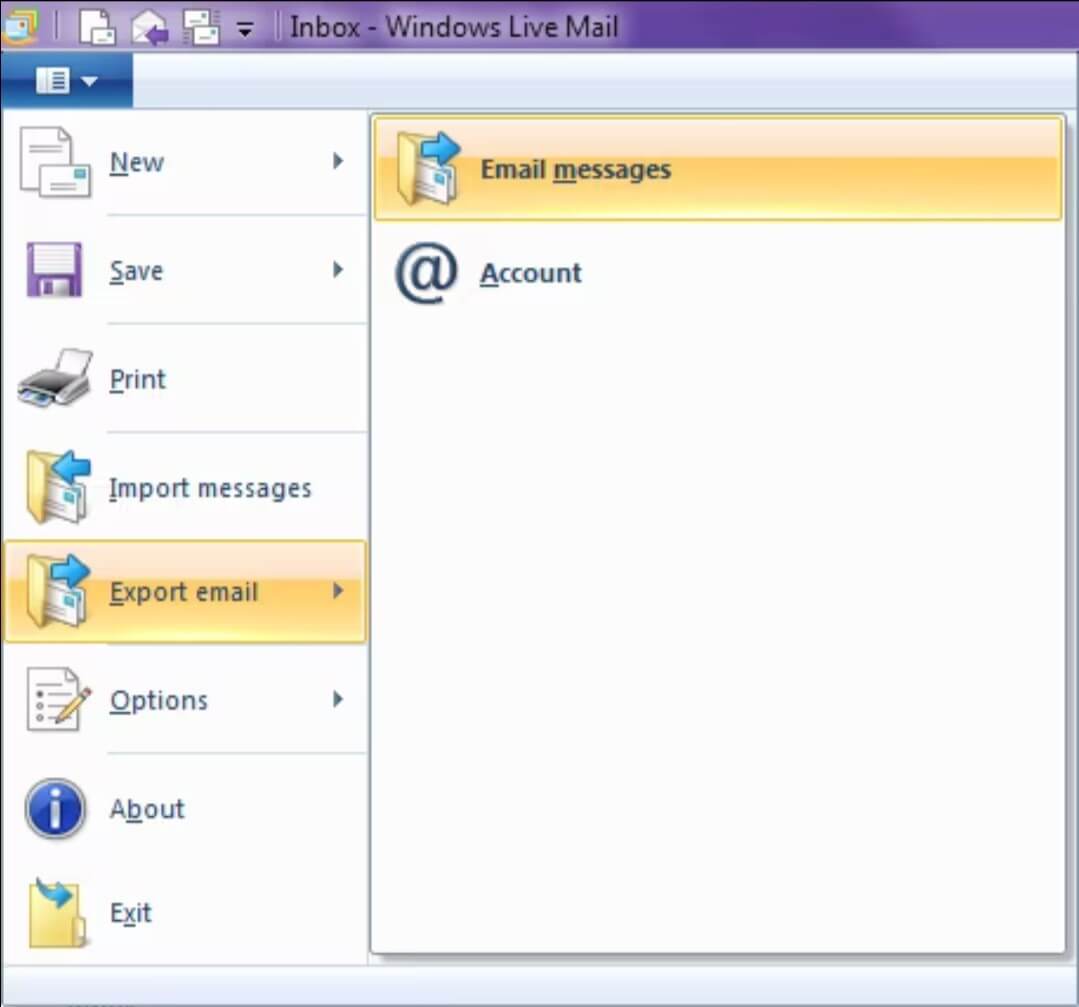Open the Customize Quick Access Toolbar arrow
1079x1007 pixels.
[245, 29]
